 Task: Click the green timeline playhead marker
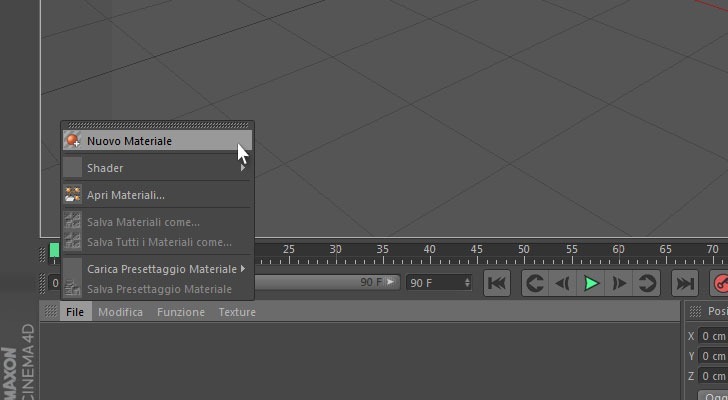click(54, 250)
